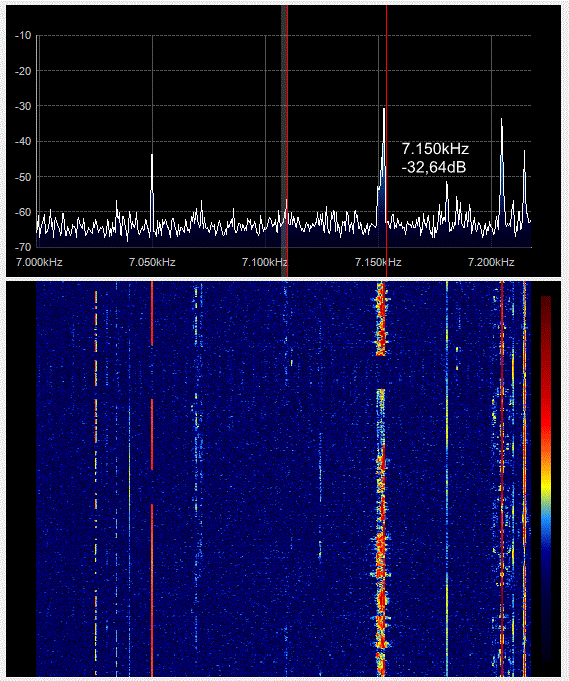
Task: Click the -10 dB scale label
Action: pos(23,35)
